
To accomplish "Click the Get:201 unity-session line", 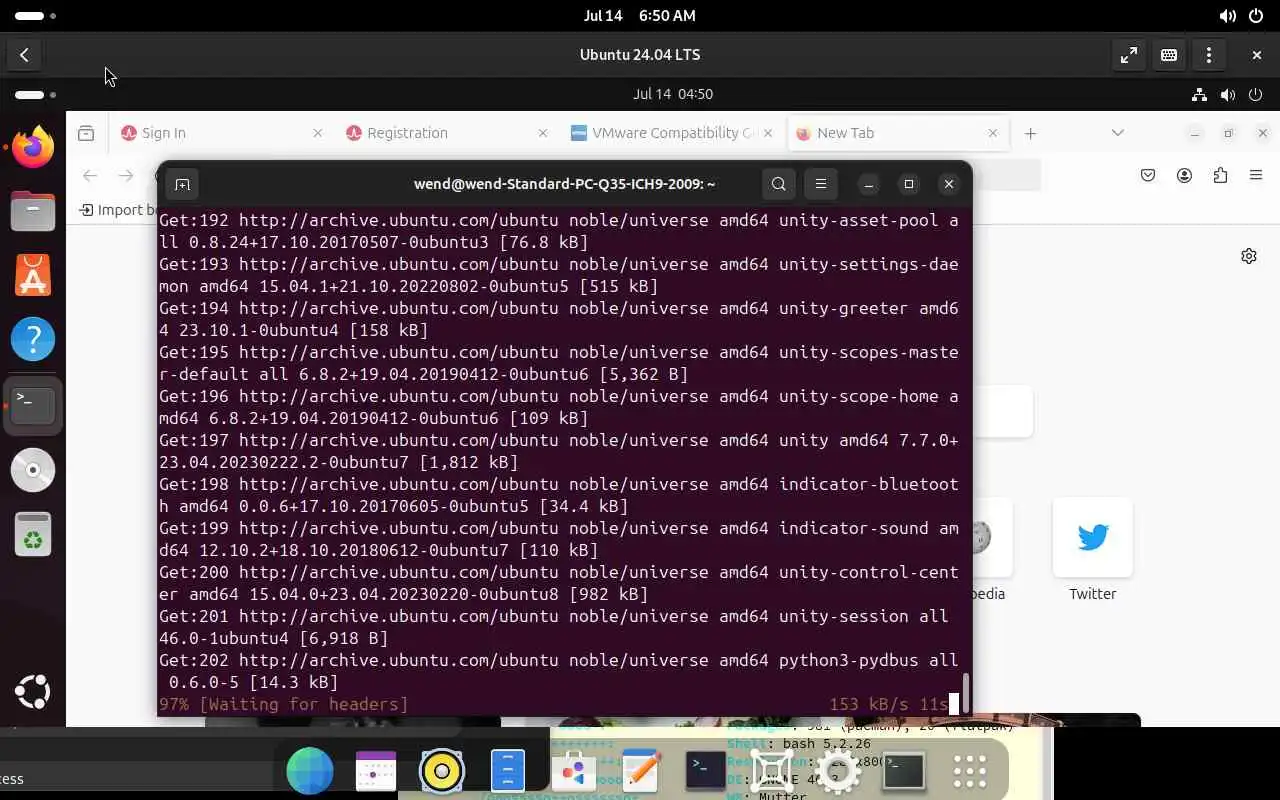I will coord(554,627).
